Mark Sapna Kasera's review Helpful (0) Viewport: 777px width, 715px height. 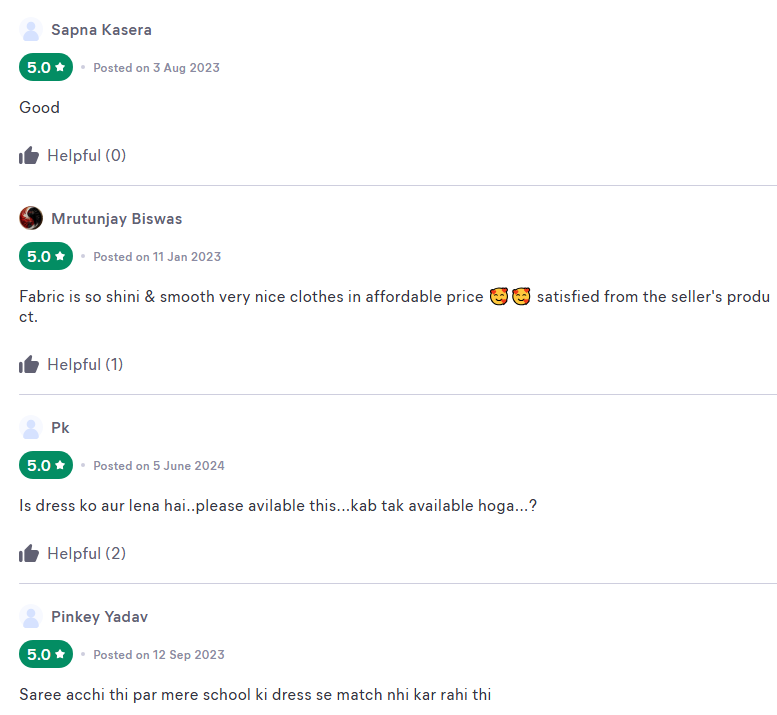point(86,155)
